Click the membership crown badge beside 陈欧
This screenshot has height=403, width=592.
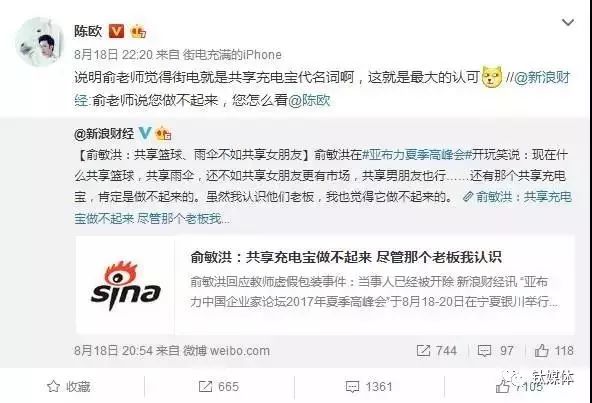click(138, 32)
